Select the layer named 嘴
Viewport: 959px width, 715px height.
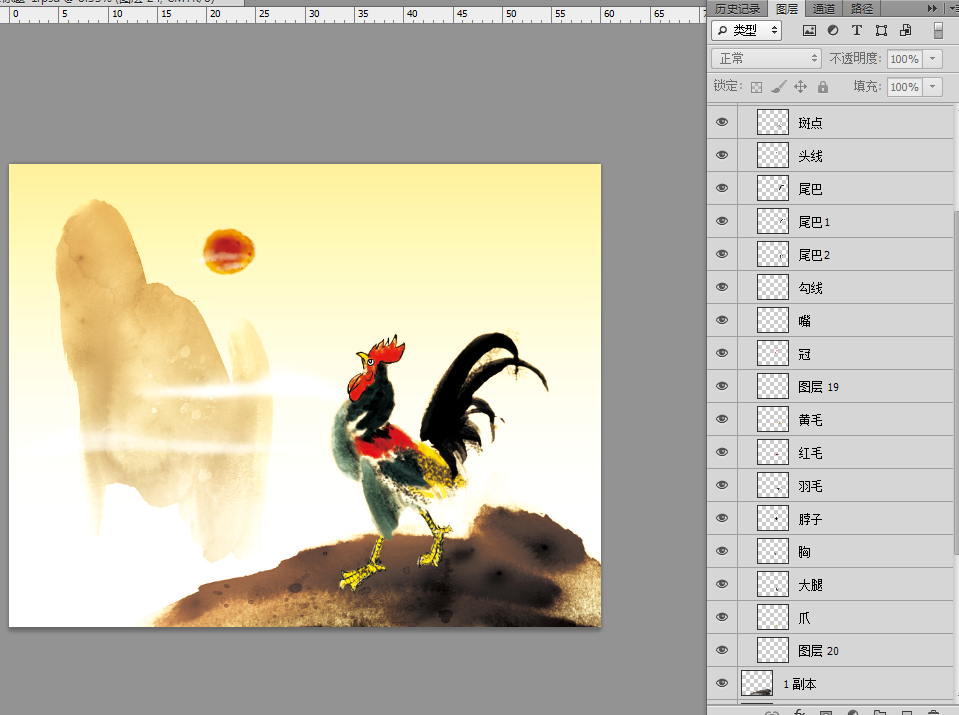click(804, 321)
